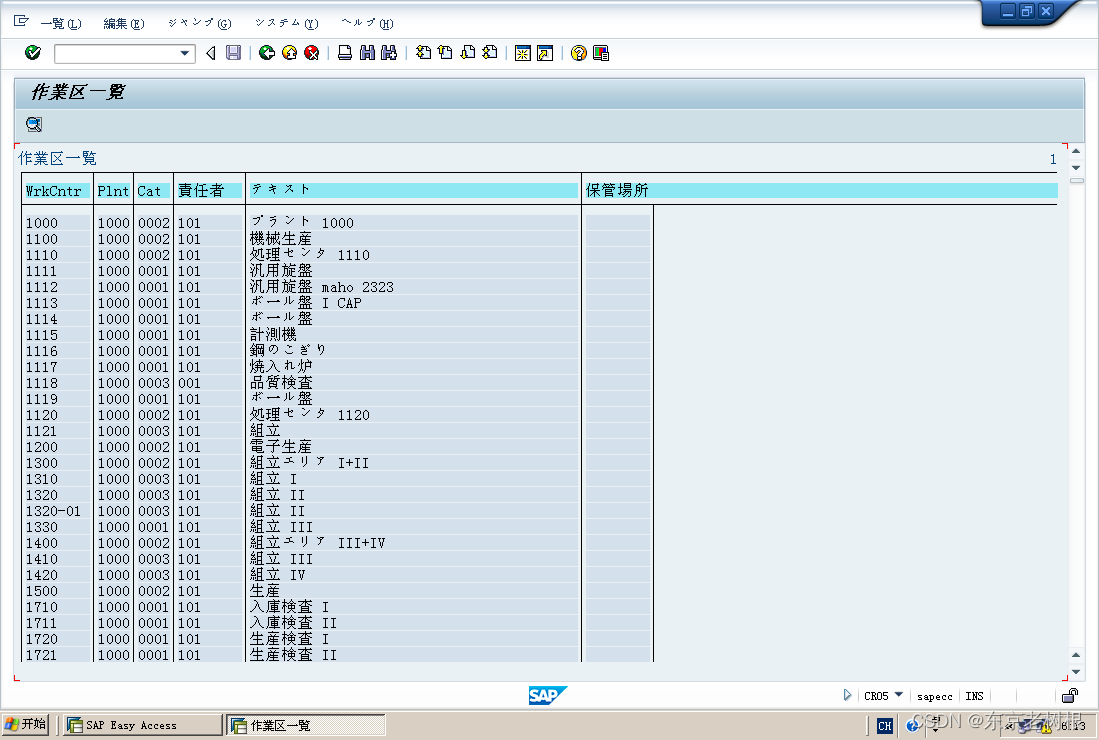The width and height of the screenshot is (1099, 740).
Task: Click the Enter green checkmark icon
Action: (32, 52)
